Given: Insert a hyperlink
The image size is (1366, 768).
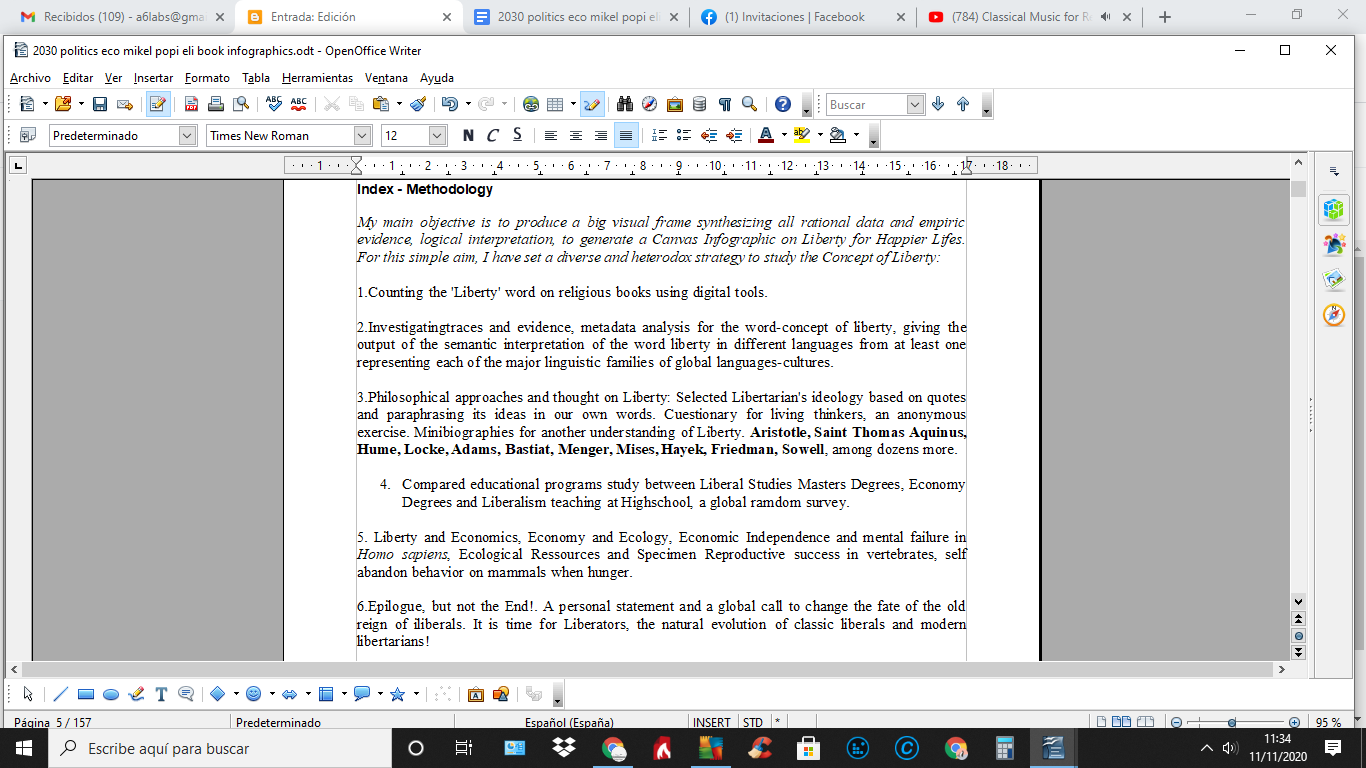Looking at the screenshot, I should pos(531,104).
